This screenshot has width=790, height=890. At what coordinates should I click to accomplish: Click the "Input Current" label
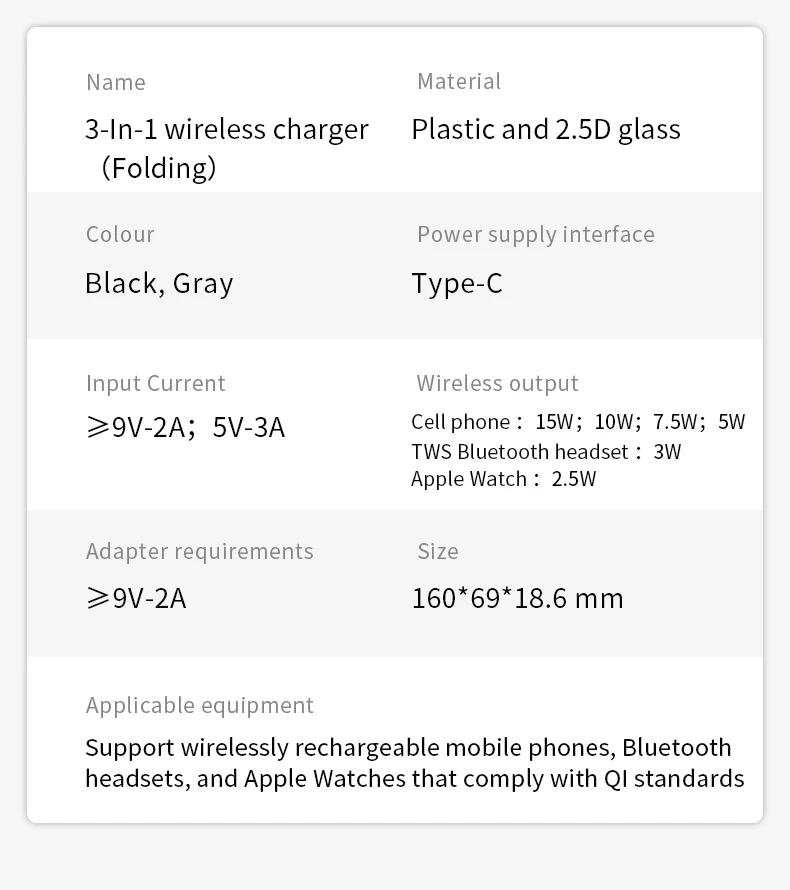[156, 384]
